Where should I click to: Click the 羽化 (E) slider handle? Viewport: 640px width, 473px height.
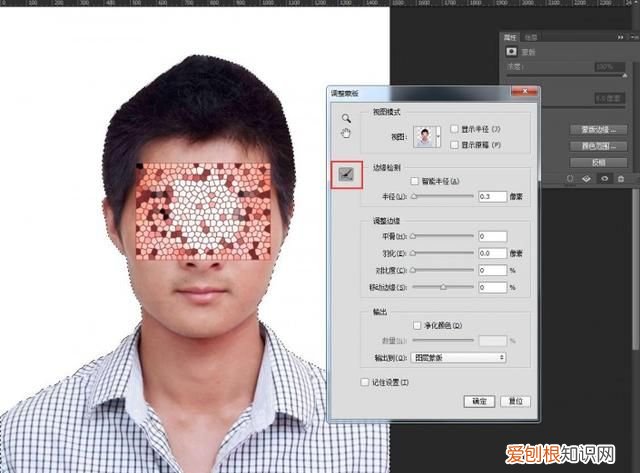(413, 253)
